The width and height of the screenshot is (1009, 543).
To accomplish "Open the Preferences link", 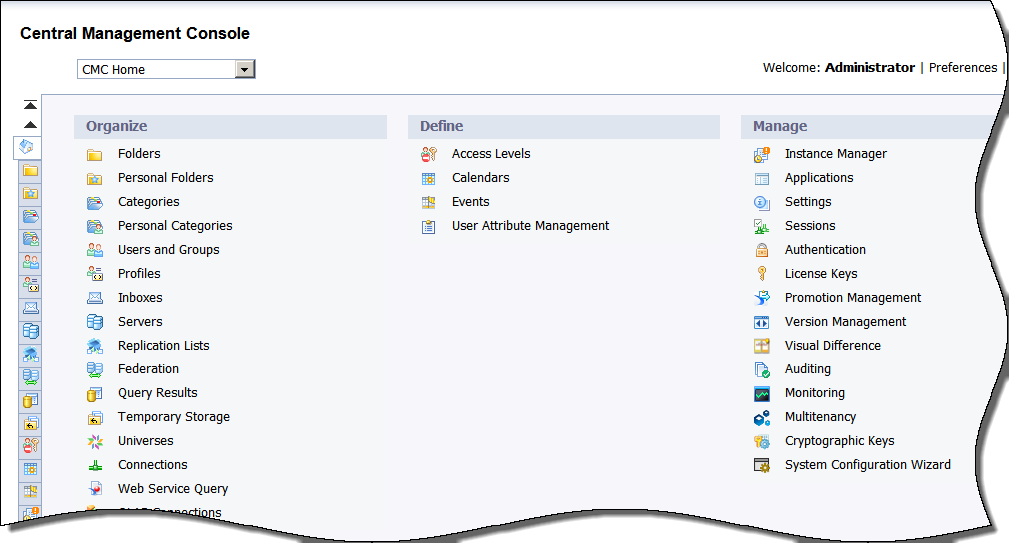I will tap(962, 68).
